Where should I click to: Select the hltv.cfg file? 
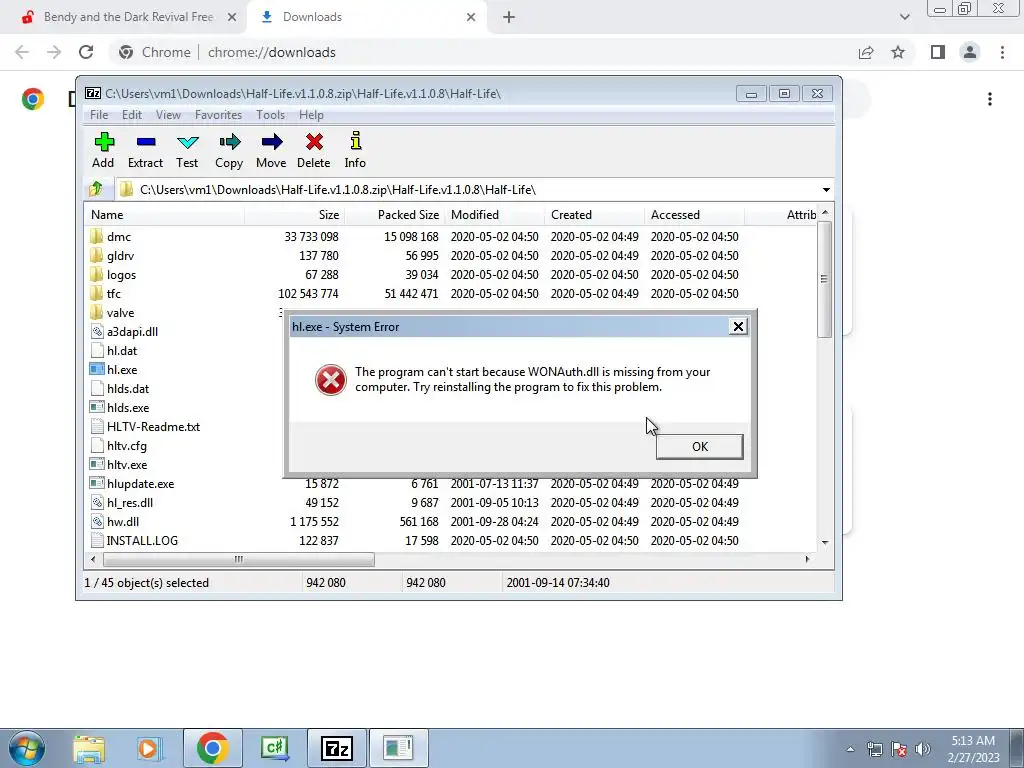118,445
